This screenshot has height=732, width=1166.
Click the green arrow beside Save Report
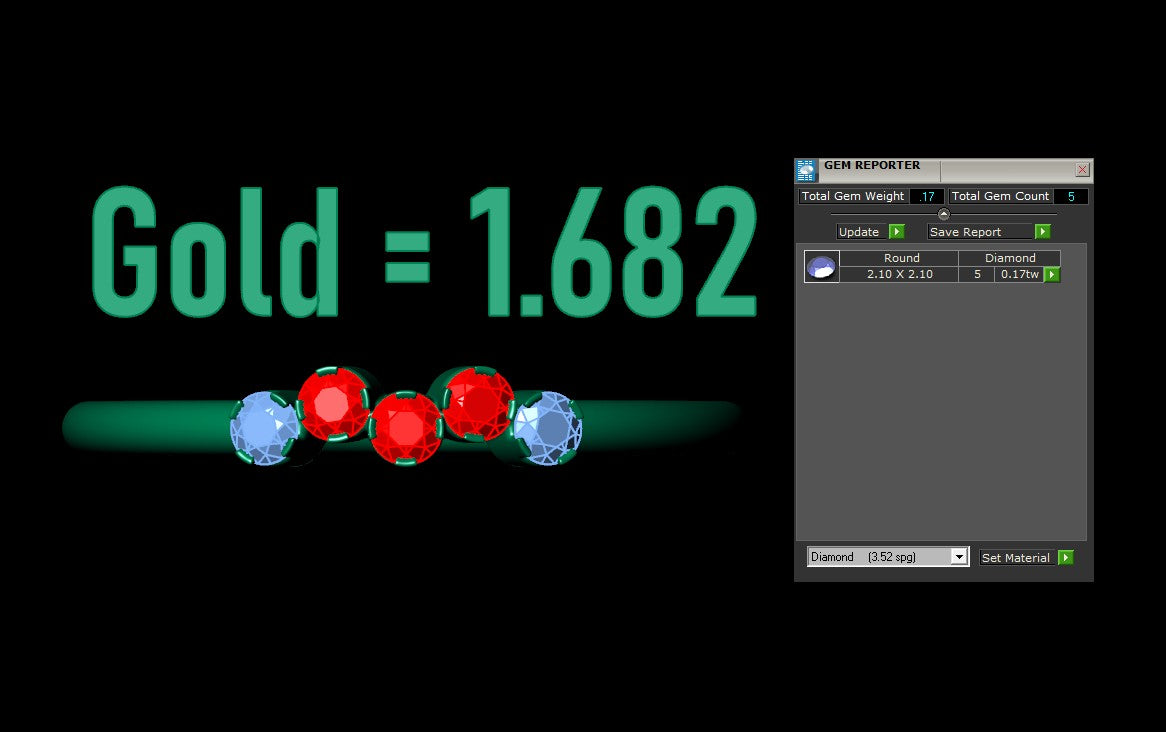point(1043,232)
